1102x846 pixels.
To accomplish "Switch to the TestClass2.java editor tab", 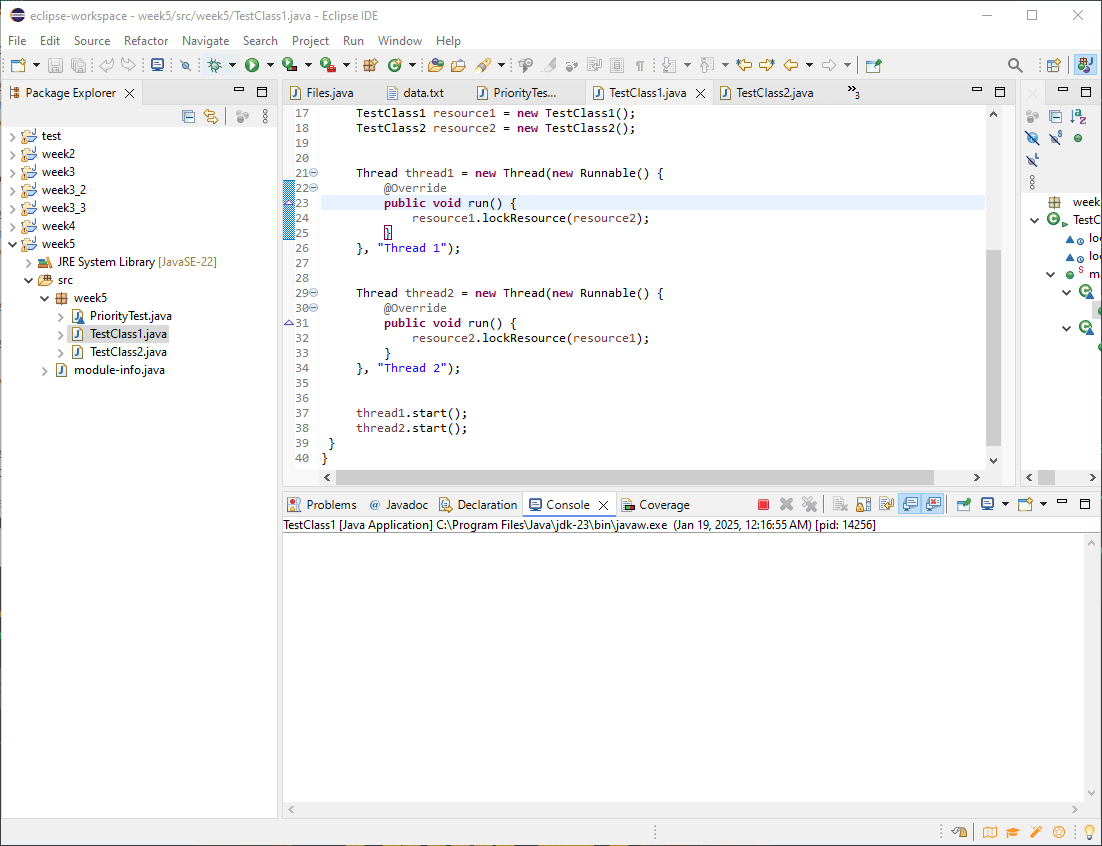I will click(x=774, y=93).
